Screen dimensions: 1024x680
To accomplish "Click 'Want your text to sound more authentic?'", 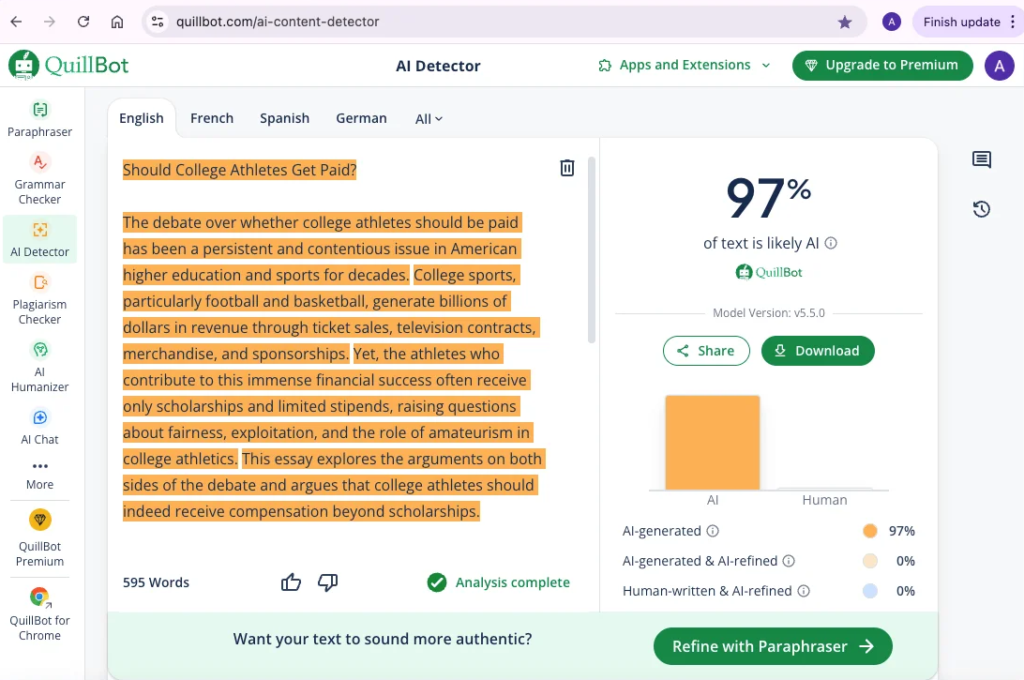I will (x=383, y=639).
